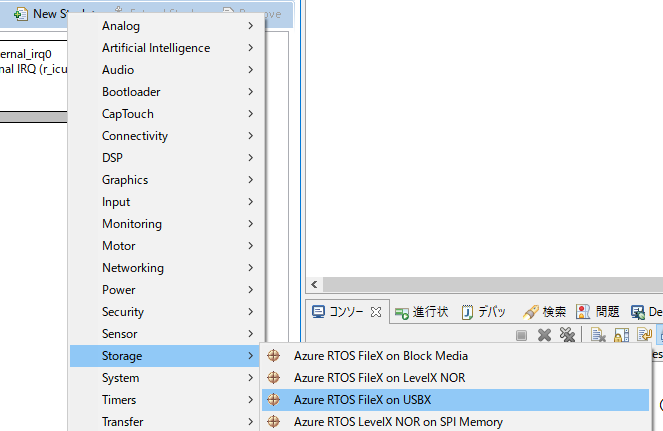Open the CapTouch submenu
The height and width of the screenshot is (431, 663).
pos(164,114)
